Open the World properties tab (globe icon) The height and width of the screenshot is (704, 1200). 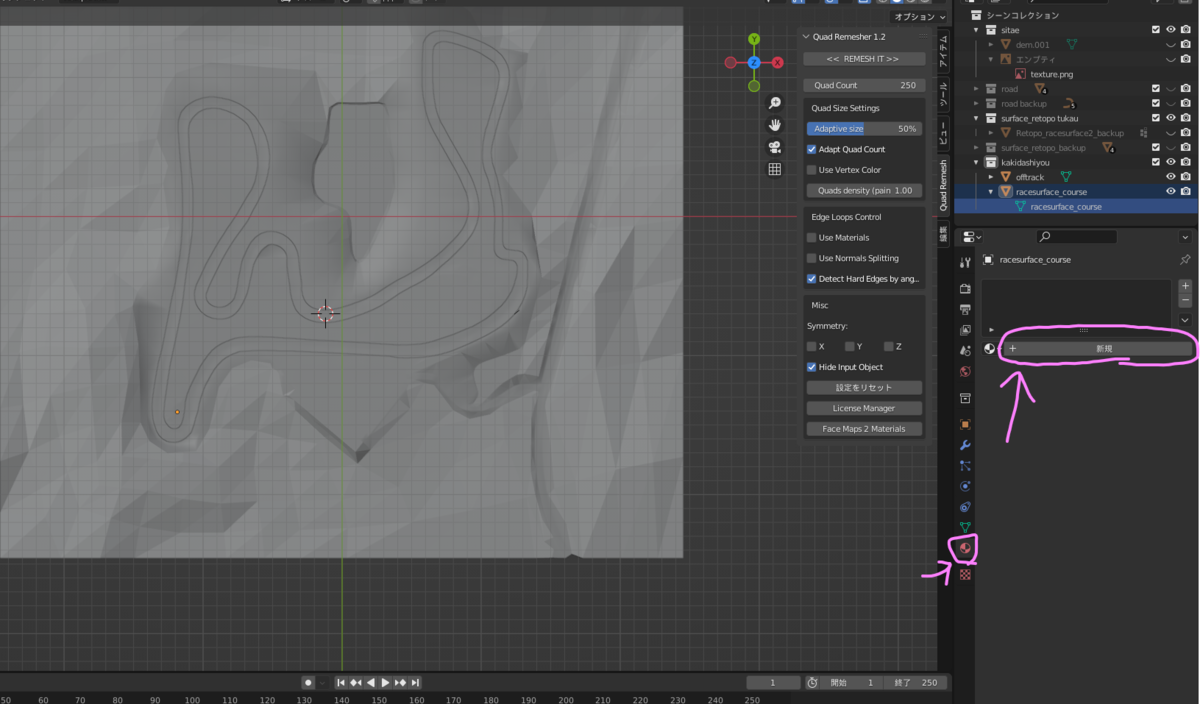pos(965,372)
